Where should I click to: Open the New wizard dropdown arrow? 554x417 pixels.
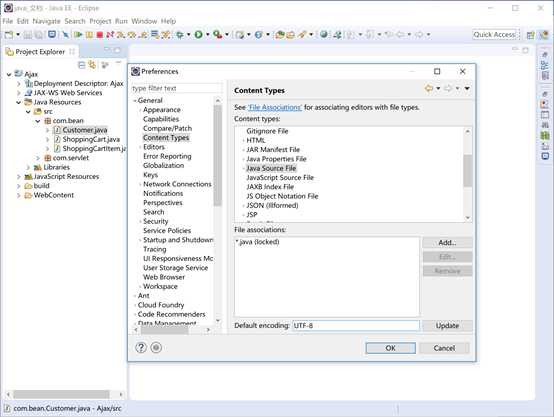click(18, 35)
